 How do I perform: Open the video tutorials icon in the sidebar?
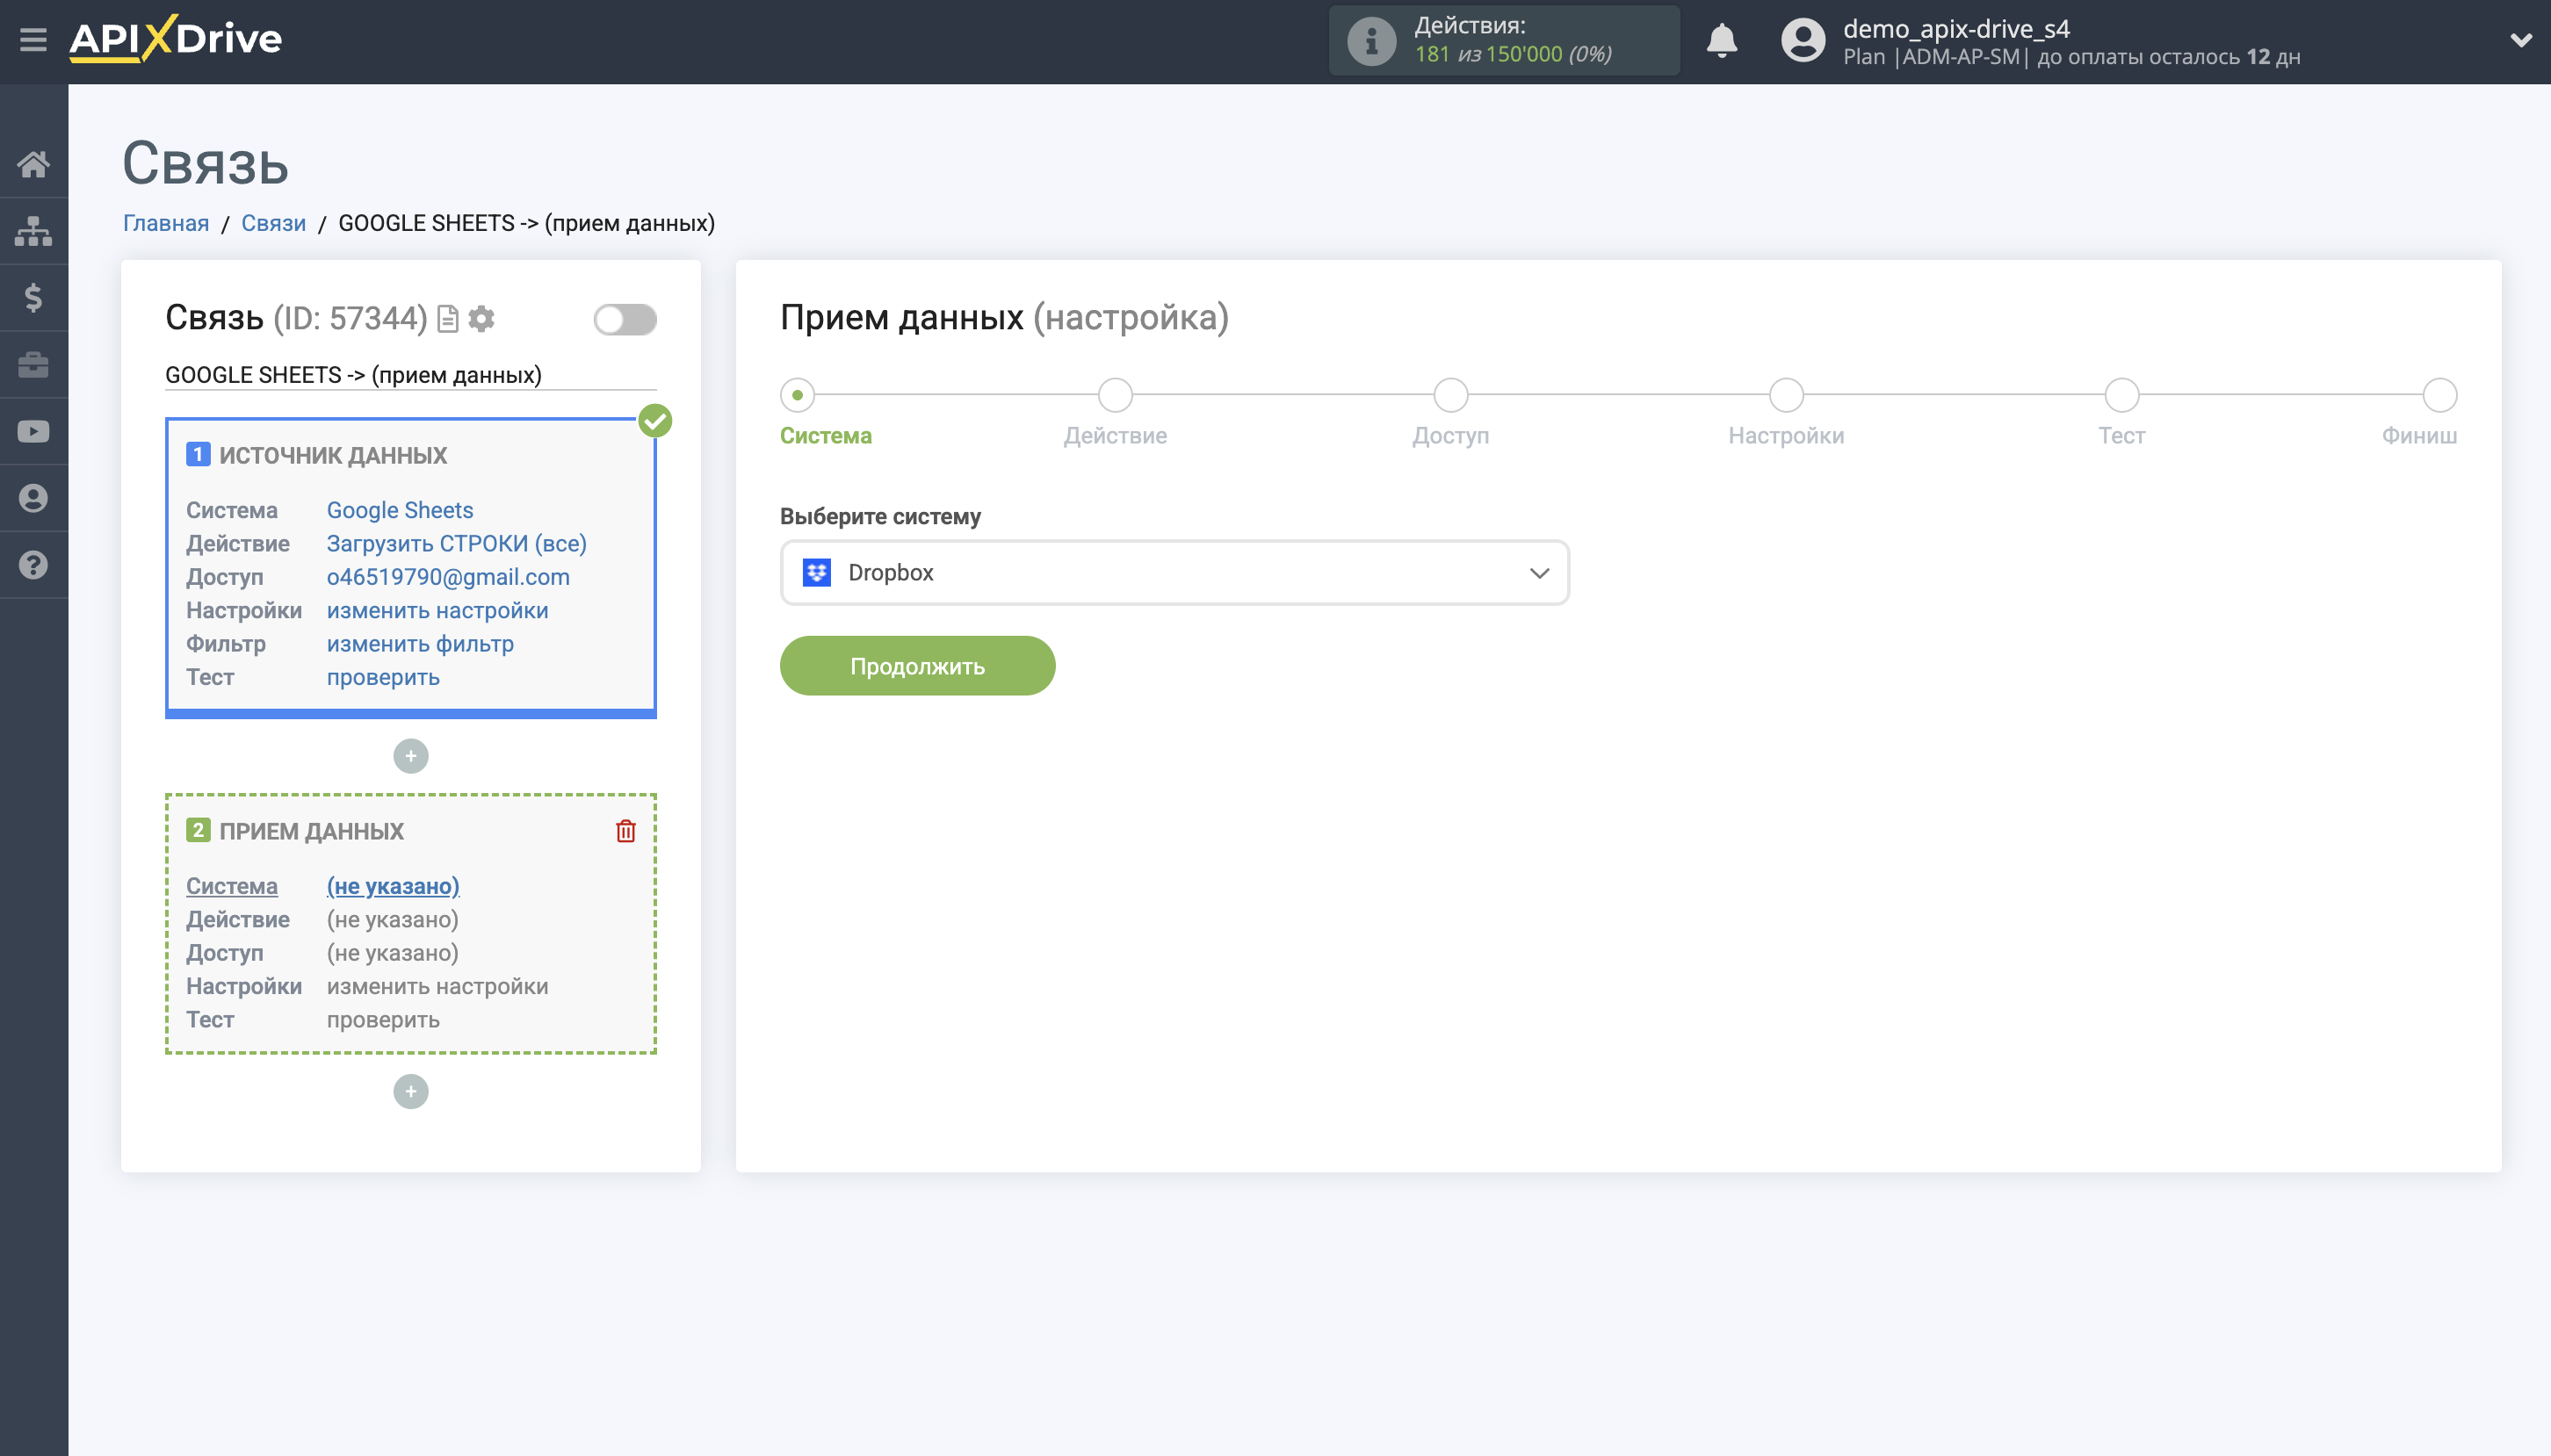[33, 431]
